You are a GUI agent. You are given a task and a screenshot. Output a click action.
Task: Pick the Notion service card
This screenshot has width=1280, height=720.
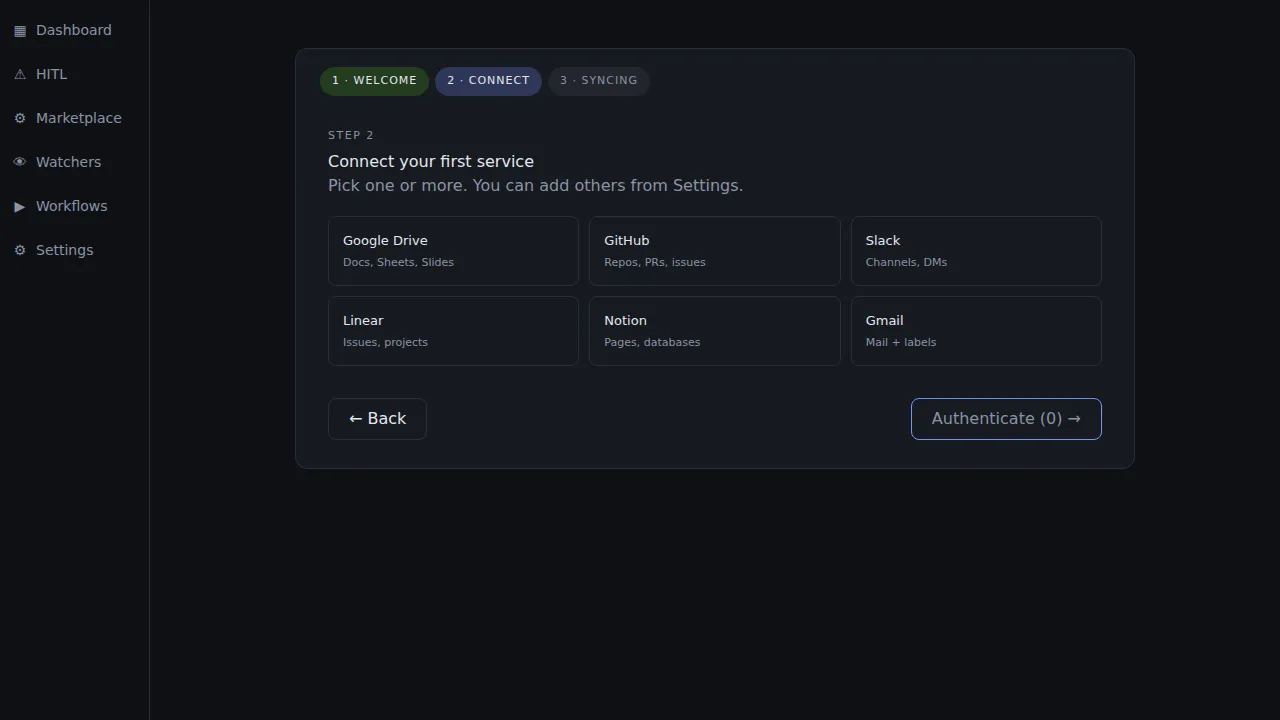(x=714, y=331)
